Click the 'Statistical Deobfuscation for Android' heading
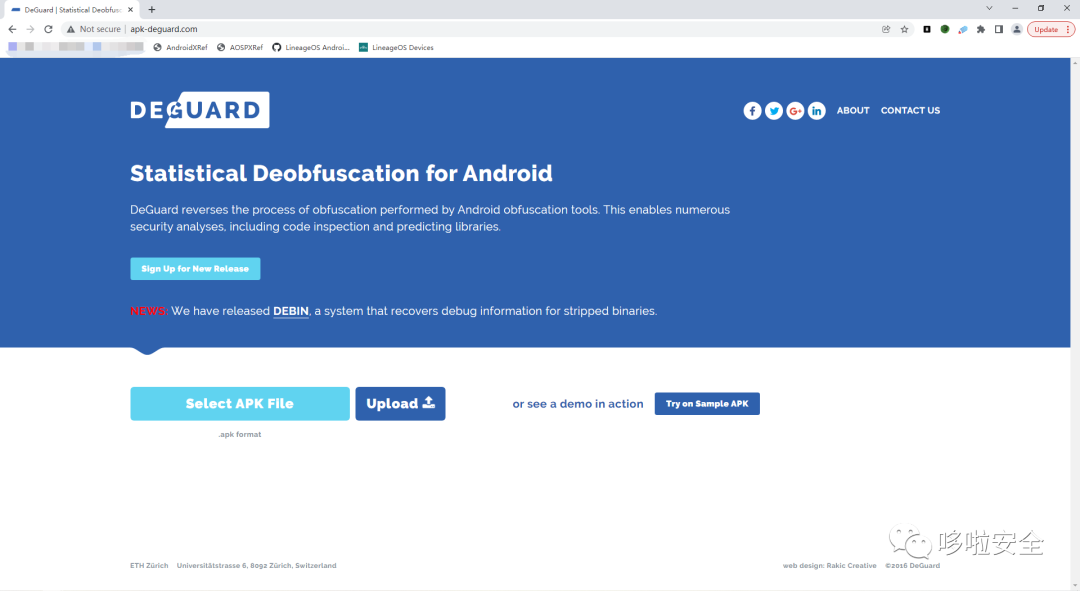 [341, 173]
